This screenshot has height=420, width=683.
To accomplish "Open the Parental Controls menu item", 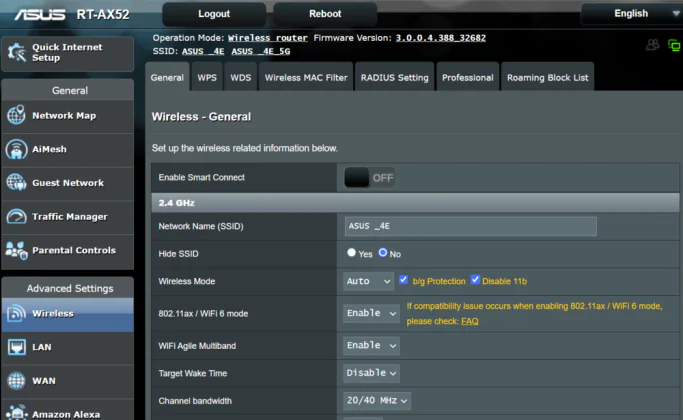I will 68,251.
